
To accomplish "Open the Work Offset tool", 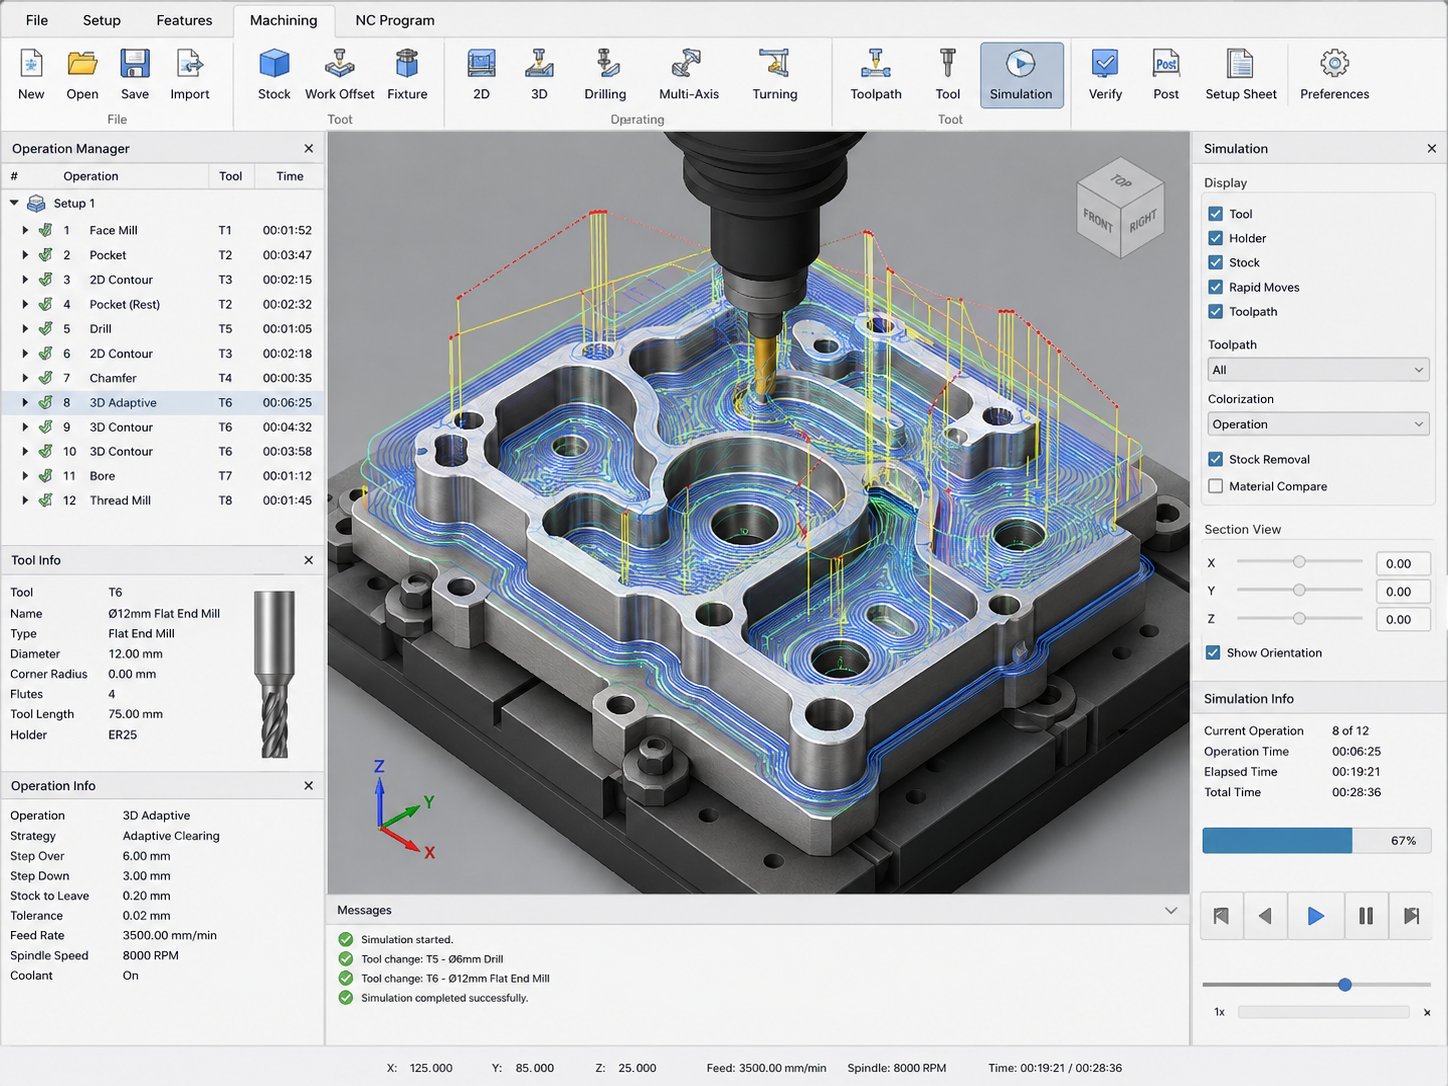I will point(340,65).
